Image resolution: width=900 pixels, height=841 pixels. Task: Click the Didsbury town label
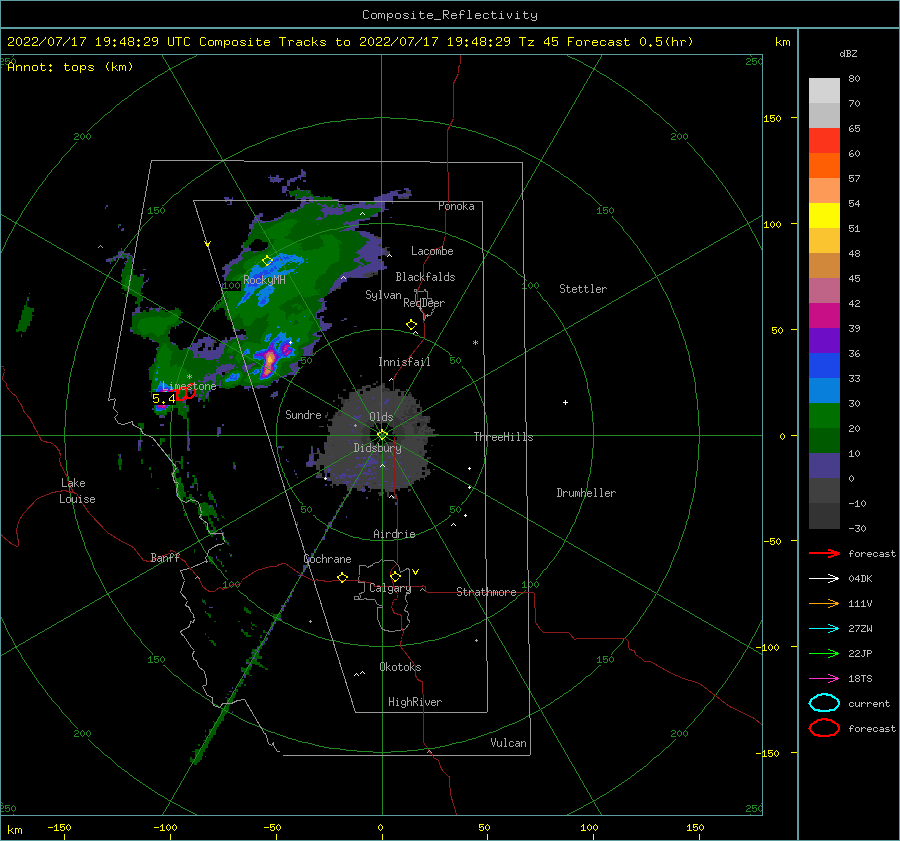coord(378,448)
